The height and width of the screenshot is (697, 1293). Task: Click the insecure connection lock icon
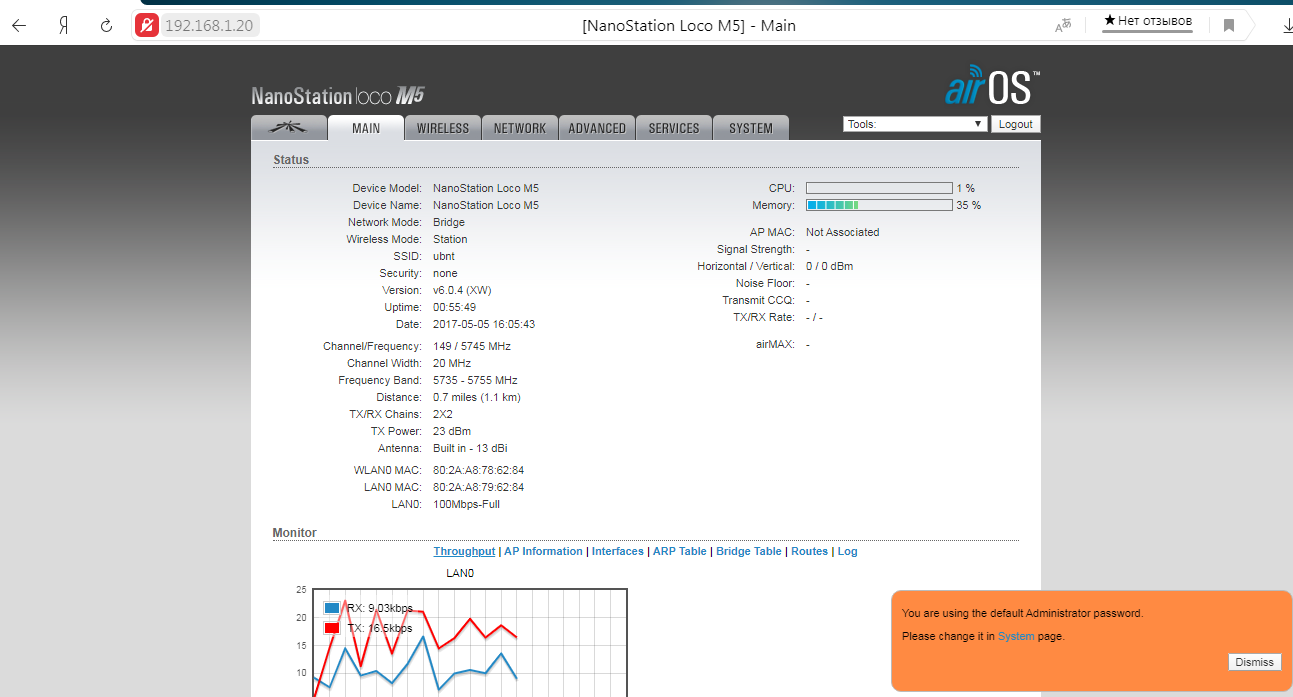point(147,26)
